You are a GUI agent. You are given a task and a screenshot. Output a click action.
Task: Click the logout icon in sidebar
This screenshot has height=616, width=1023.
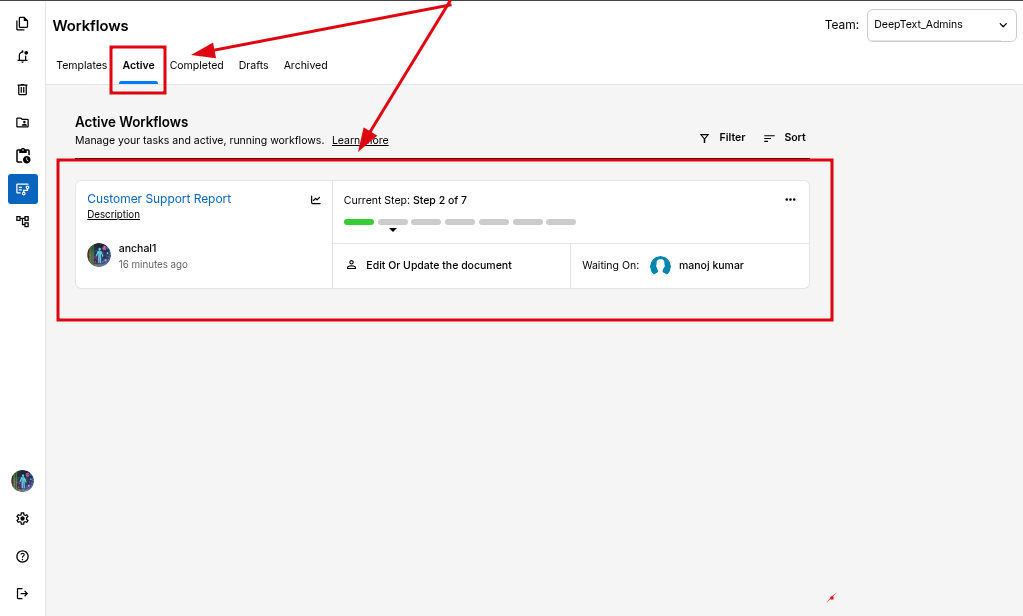click(22, 593)
